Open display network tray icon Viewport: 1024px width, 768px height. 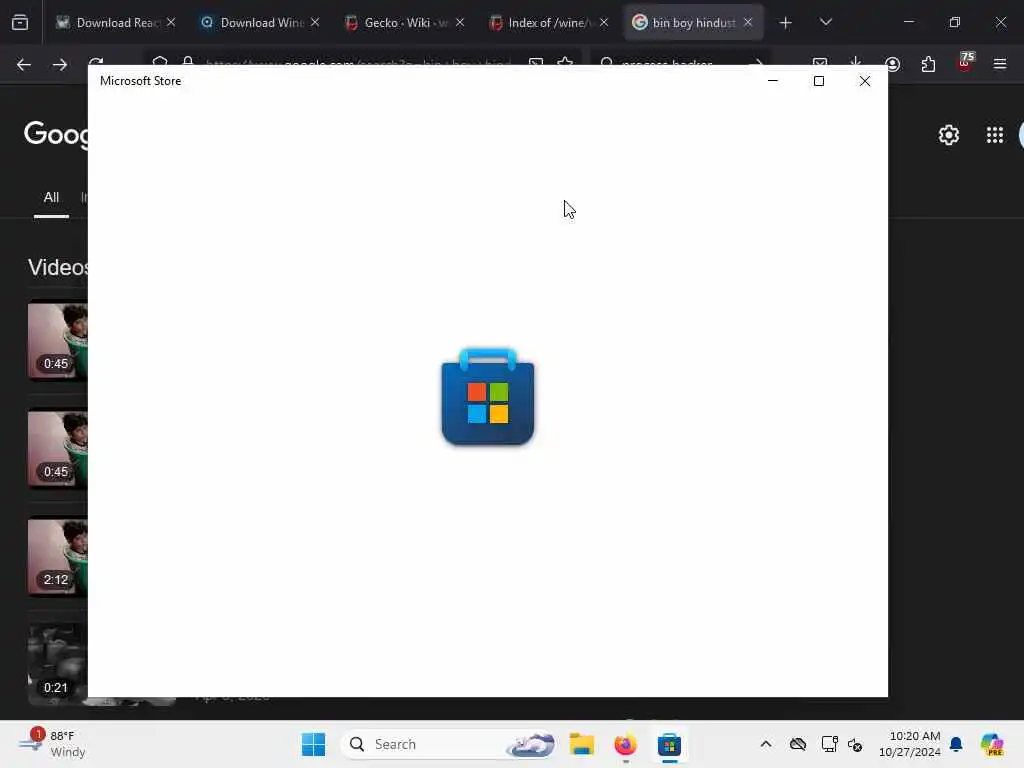(829, 744)
